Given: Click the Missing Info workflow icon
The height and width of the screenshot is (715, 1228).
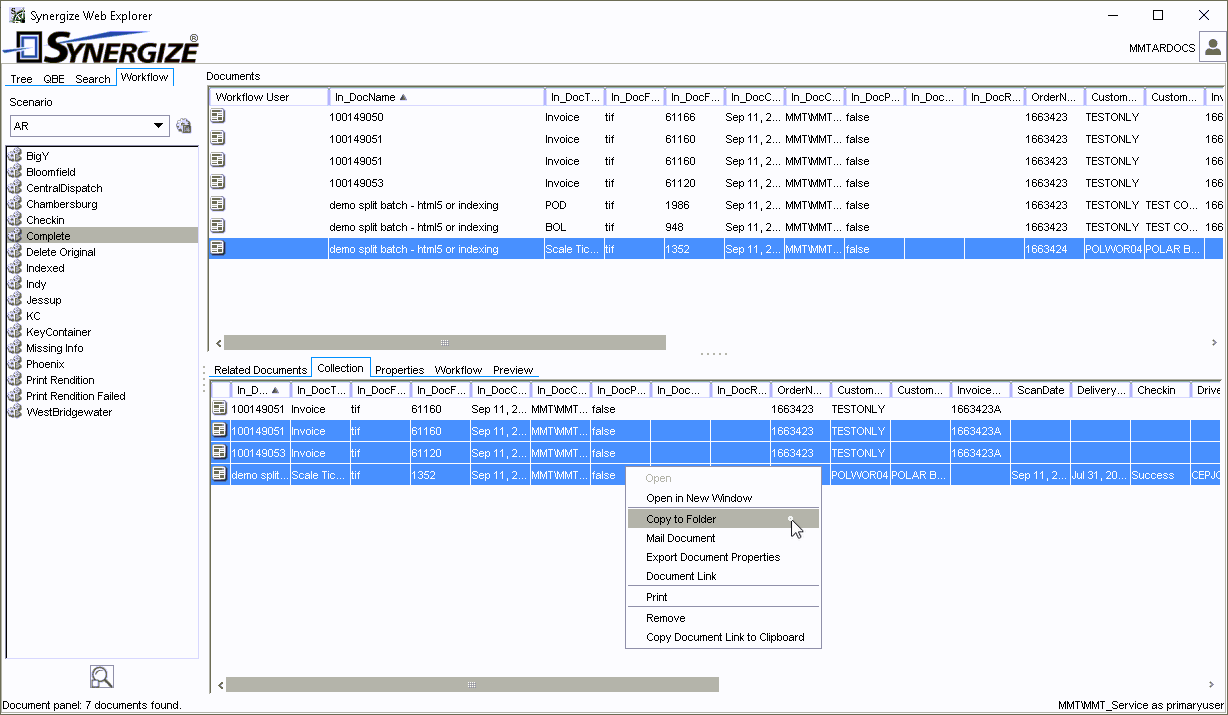Looking at the screenshot, I should 15,348.
